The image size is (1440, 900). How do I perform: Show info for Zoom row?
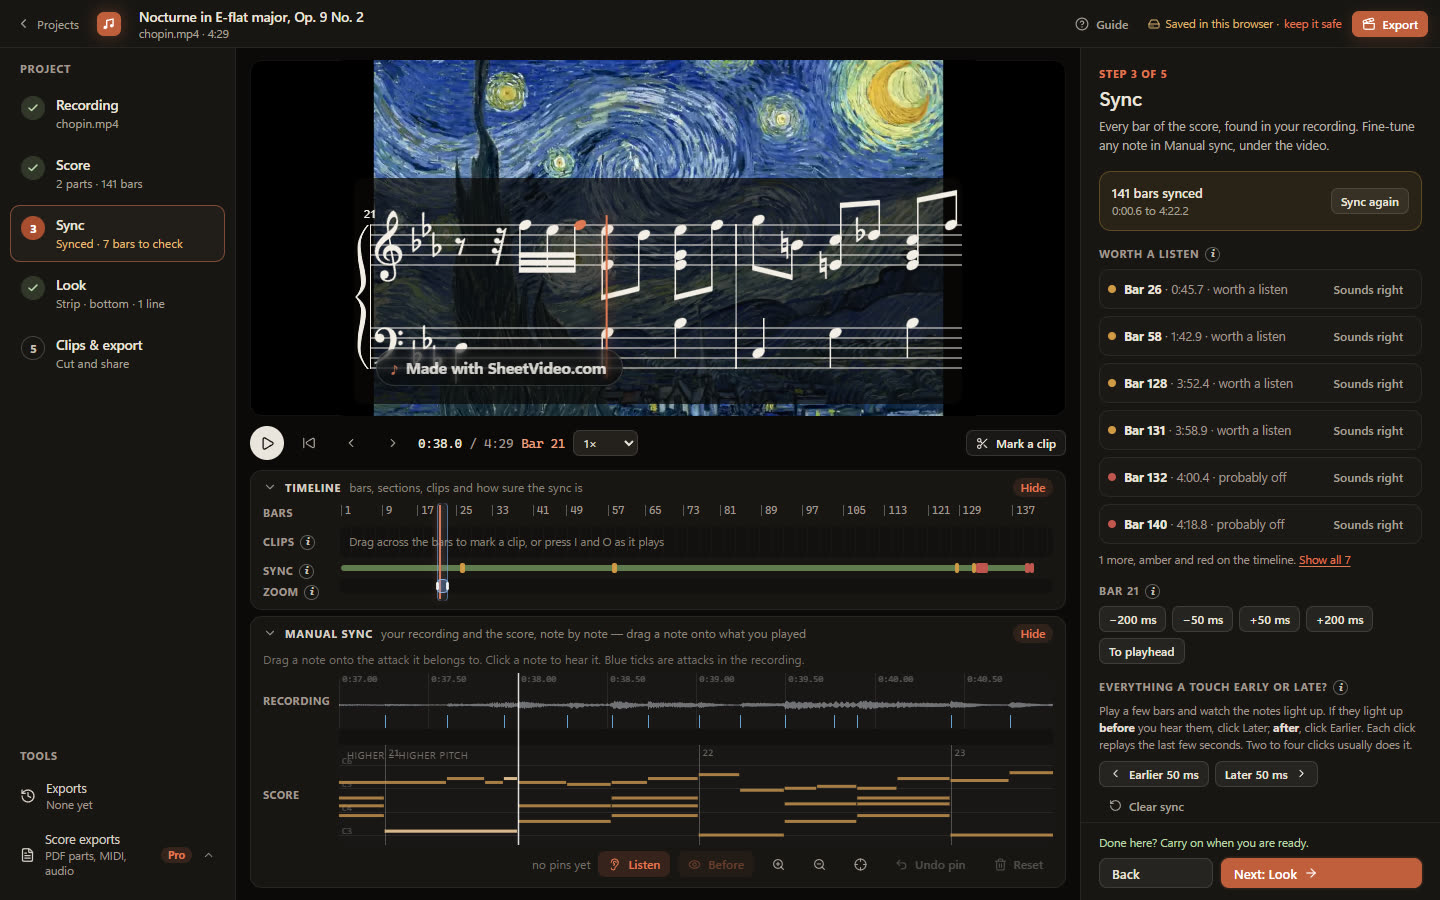tap(312, 592)
